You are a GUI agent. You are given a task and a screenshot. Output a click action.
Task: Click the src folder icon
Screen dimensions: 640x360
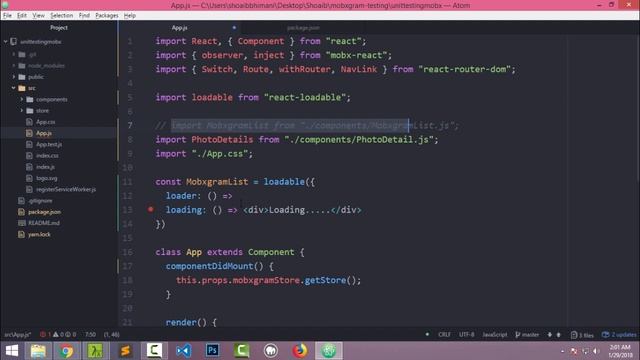point(22,88)
